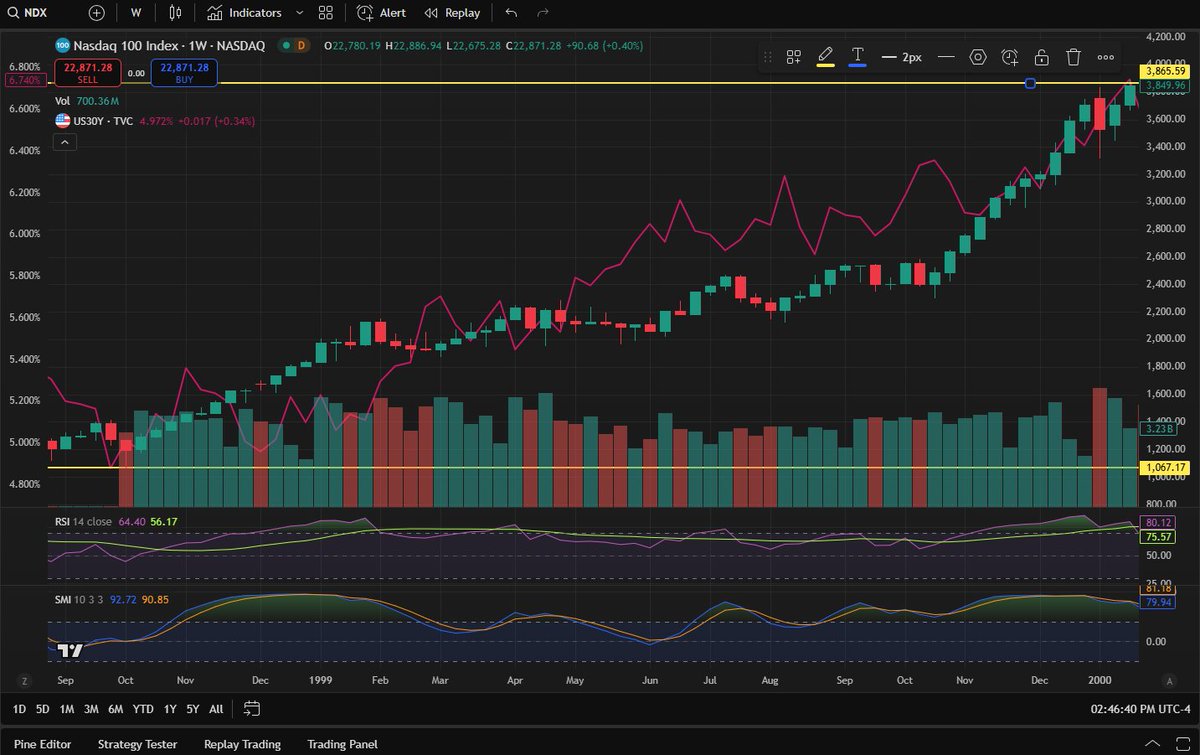Set range to 5Y
Viewport: 1200px width, 755px height.
(x=193, y=709)
